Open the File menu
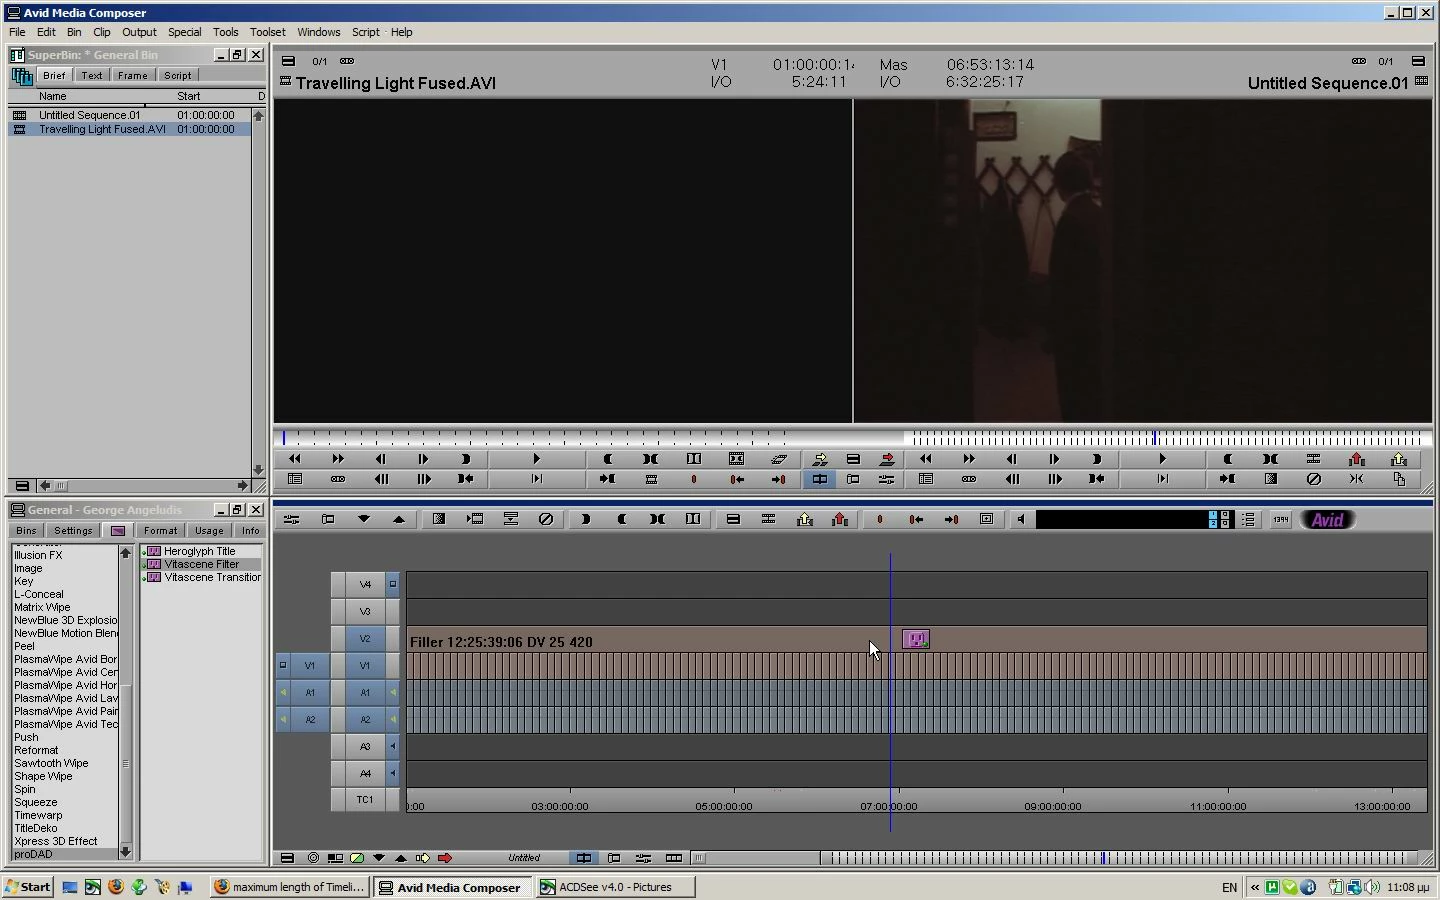Image resolution: width=1440 pixels, height=900 pixels. (x=17, y=32)
